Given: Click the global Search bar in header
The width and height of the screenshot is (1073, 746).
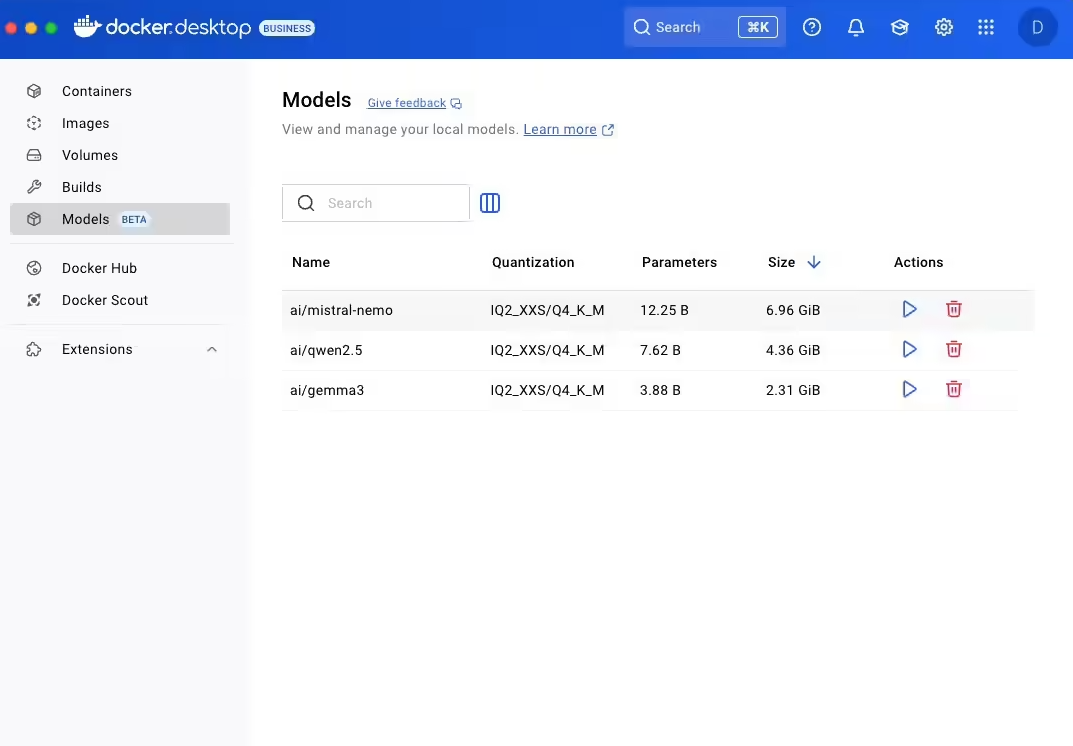Looking at the screenshot, I should tap(705, 27).
